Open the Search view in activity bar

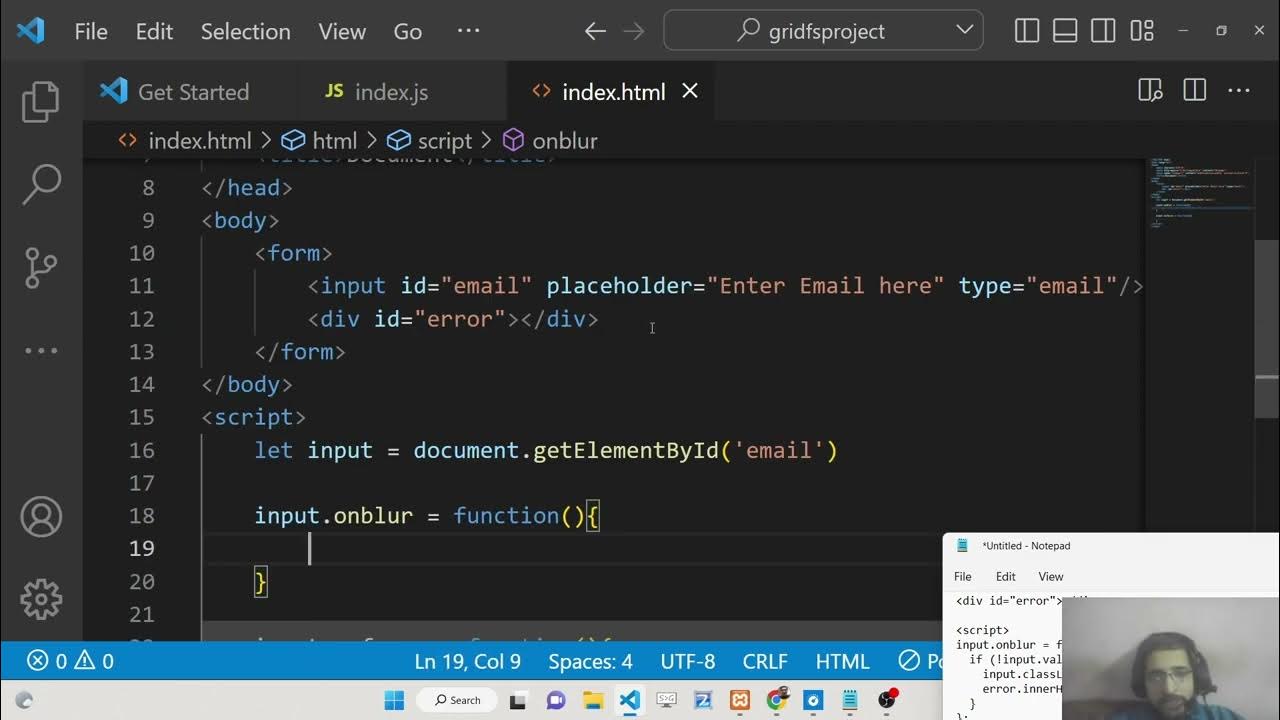[41, 184]
